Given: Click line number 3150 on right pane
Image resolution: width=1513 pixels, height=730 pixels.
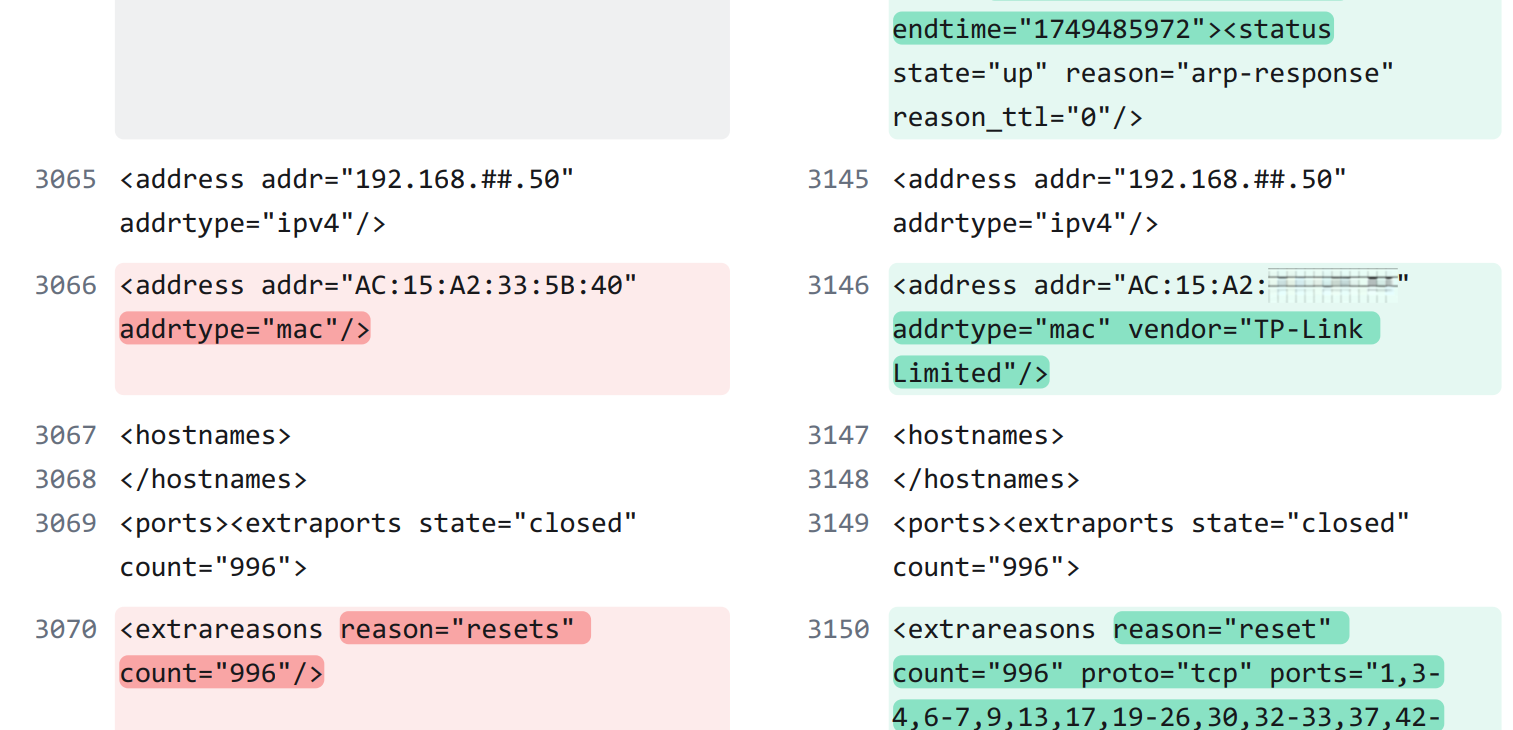Looking at the screenshot, I should [x=838, y=630].
